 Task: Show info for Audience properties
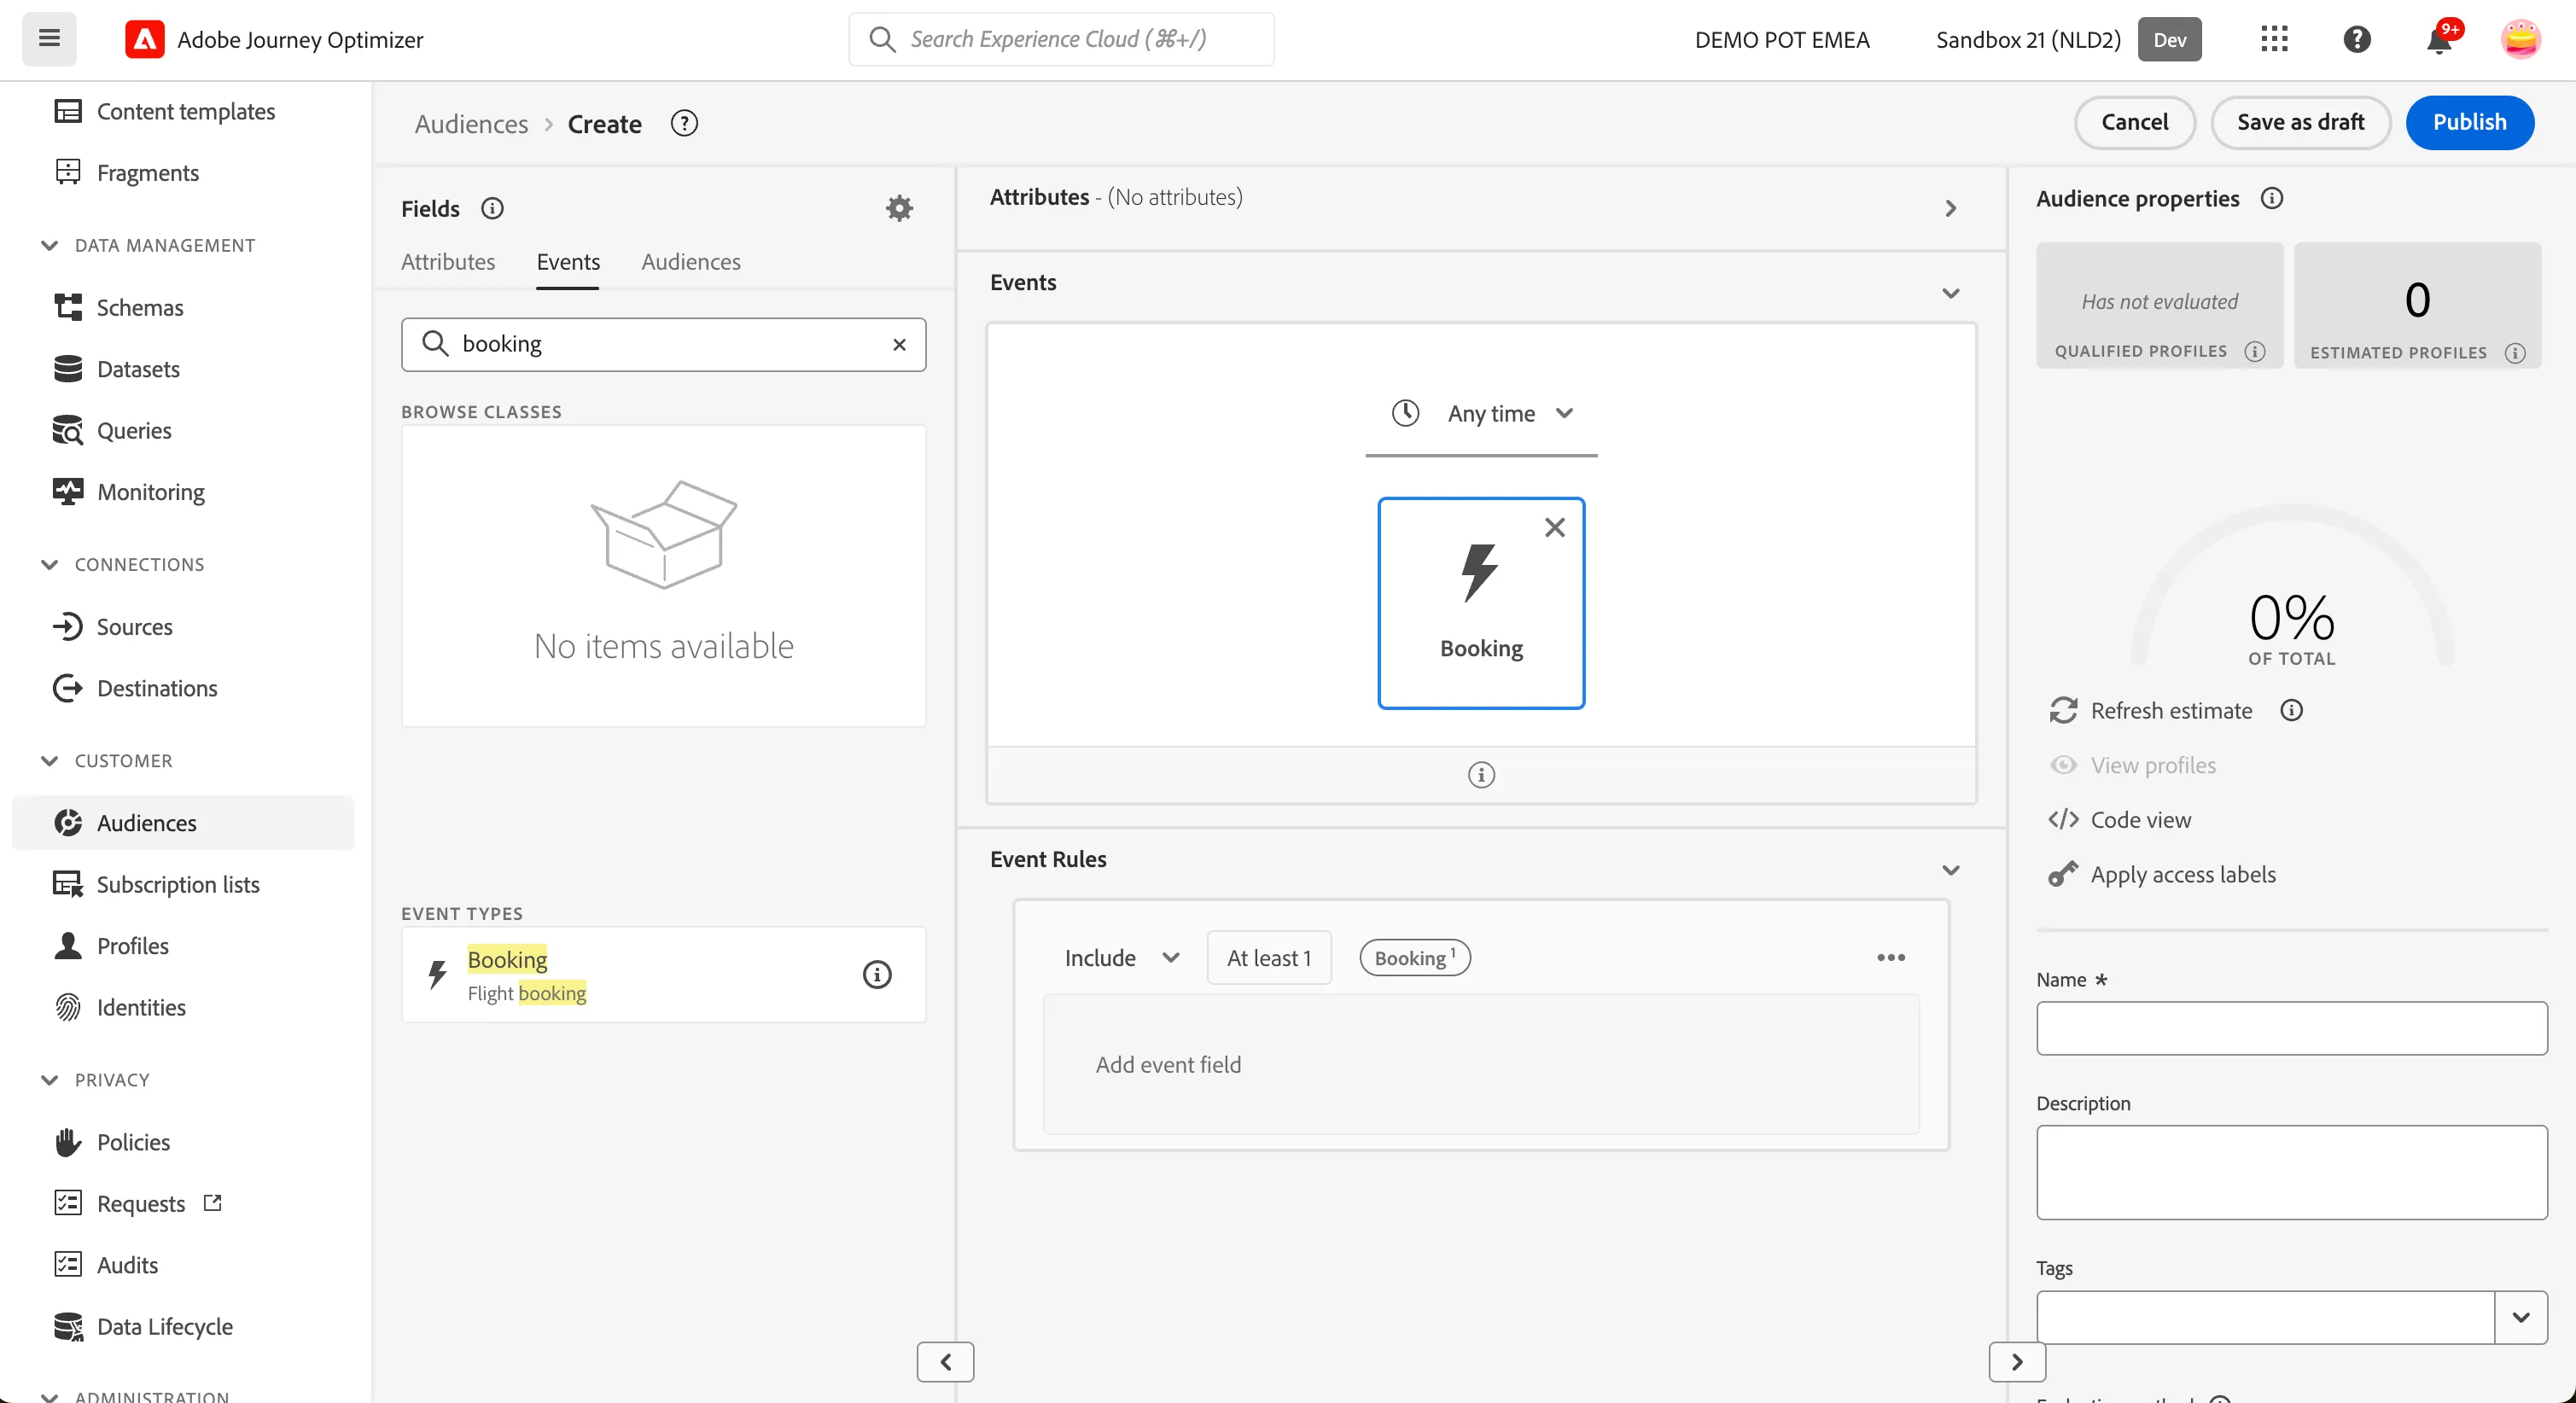coord(2271,198)
